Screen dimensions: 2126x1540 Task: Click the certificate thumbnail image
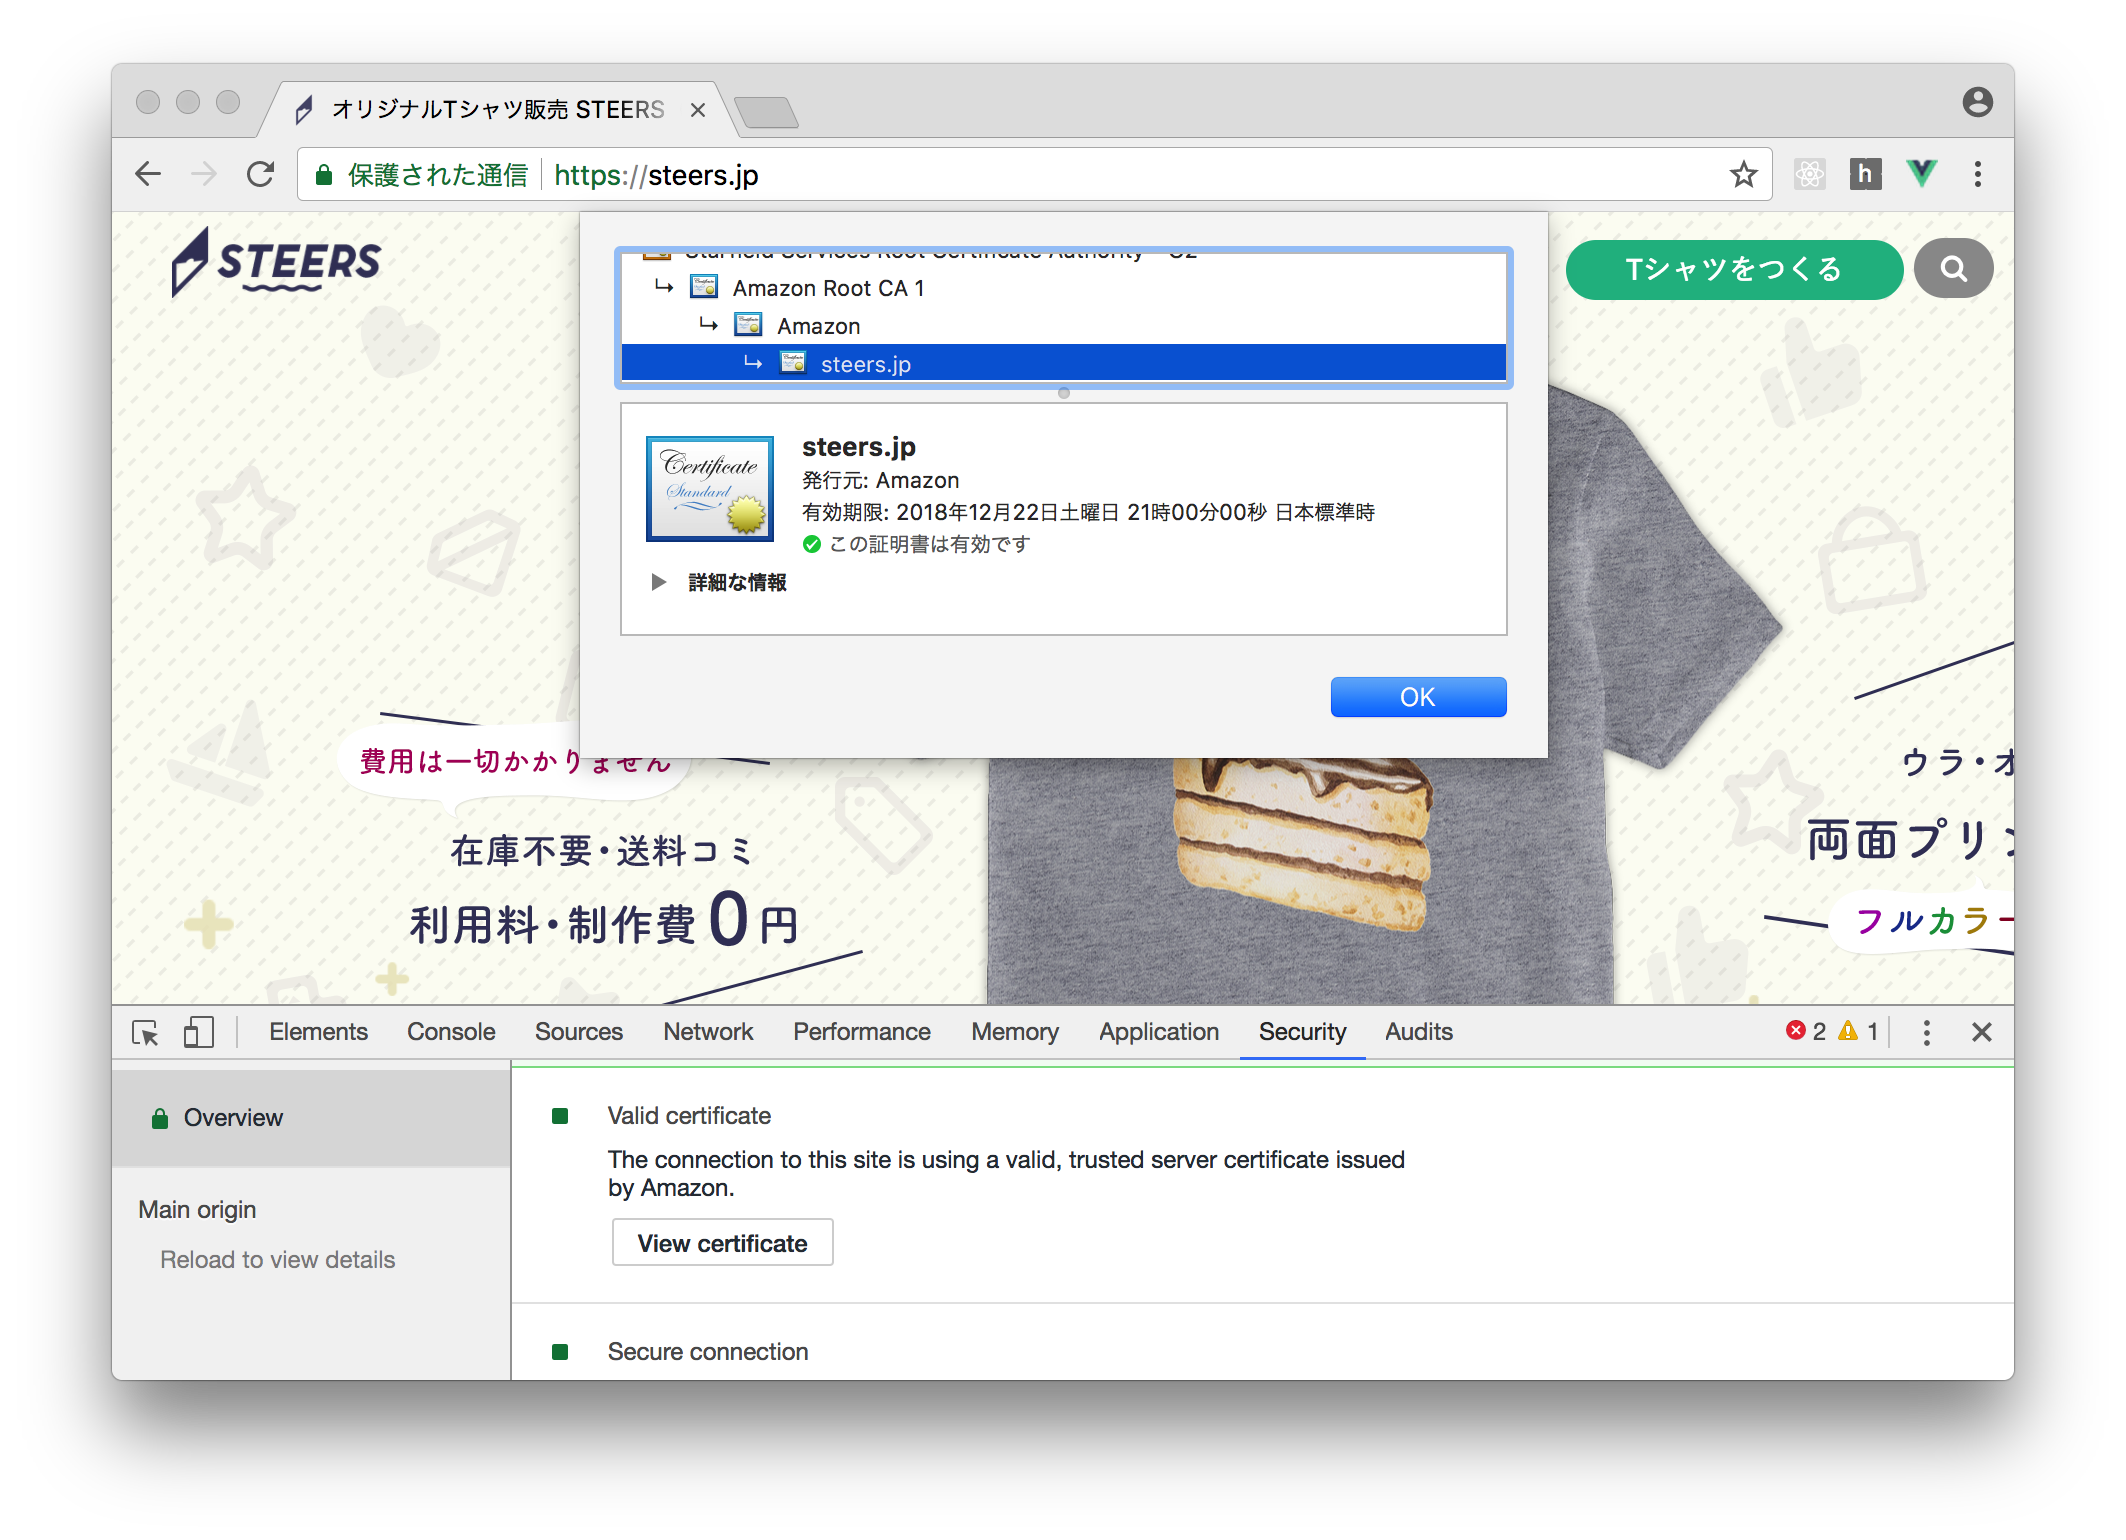tap(709, 489)
